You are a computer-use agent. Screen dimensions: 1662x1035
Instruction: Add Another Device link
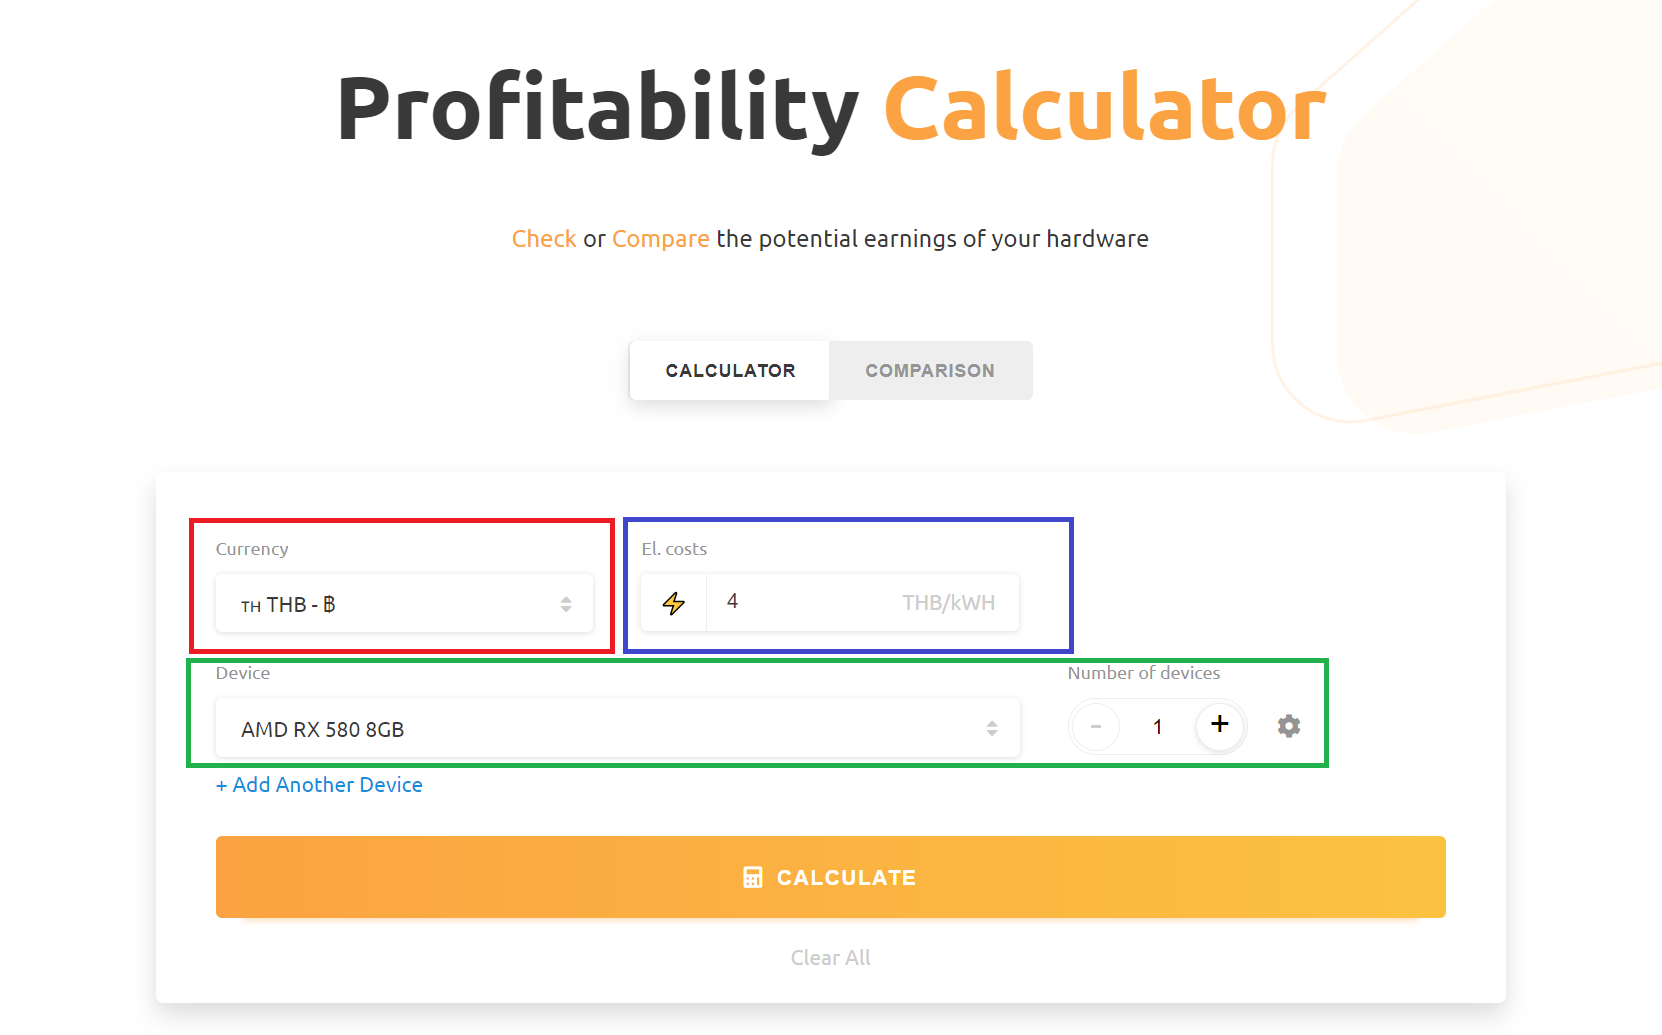319,785
